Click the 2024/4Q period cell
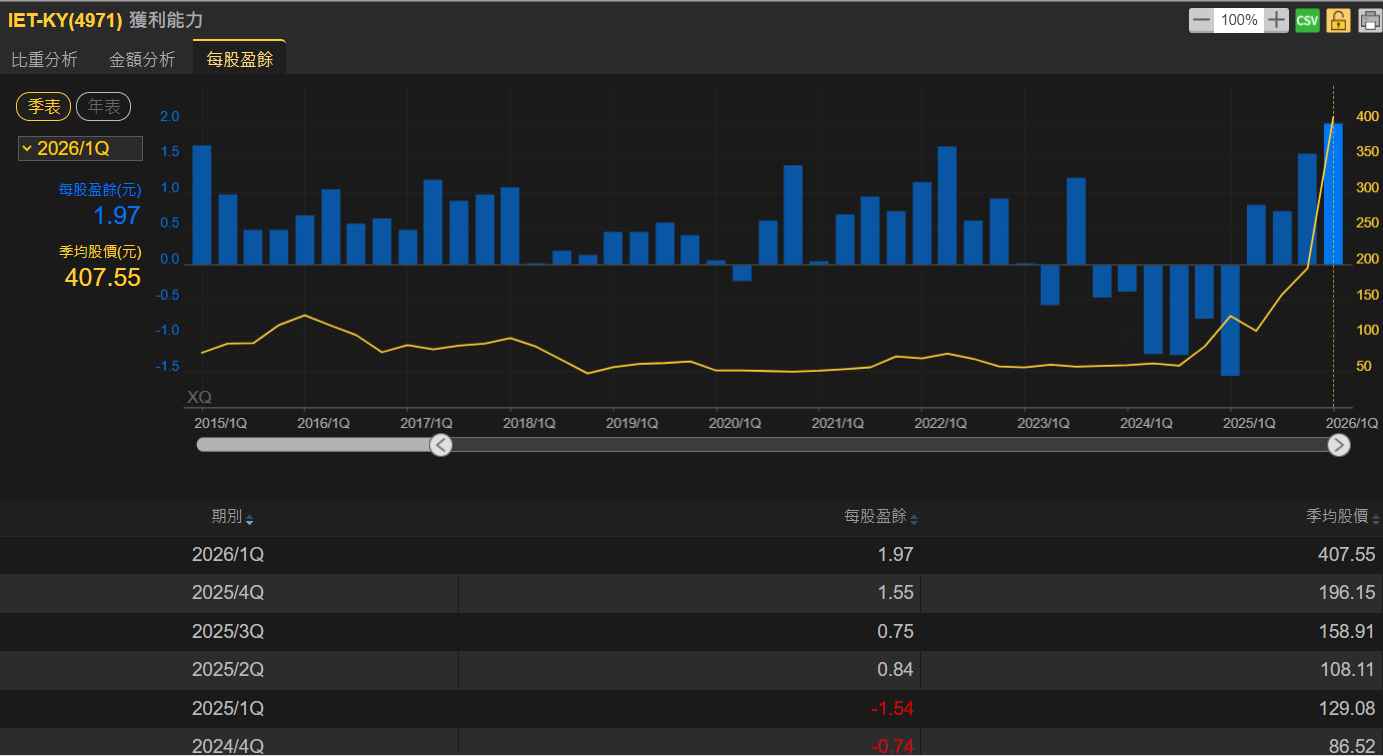1383x756 pixels. tap(228, 745)
